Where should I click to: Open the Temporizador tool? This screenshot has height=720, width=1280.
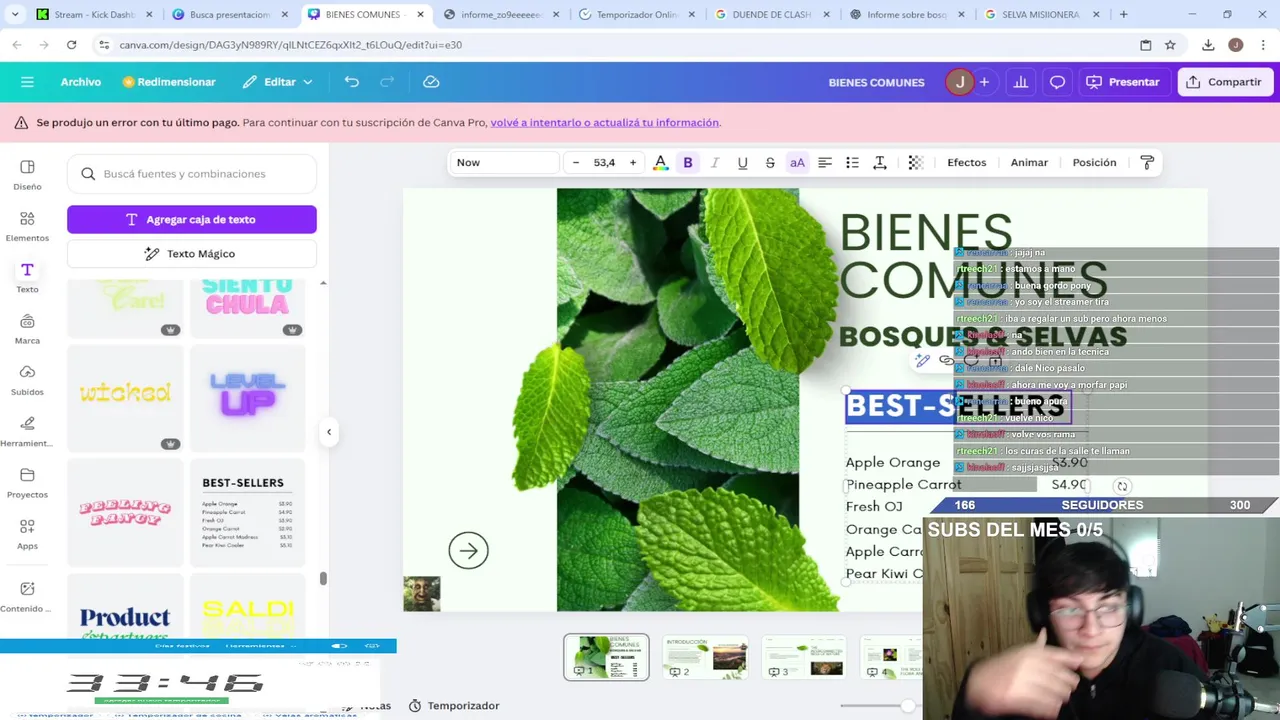pyautogui.click(x=454, y=706)
